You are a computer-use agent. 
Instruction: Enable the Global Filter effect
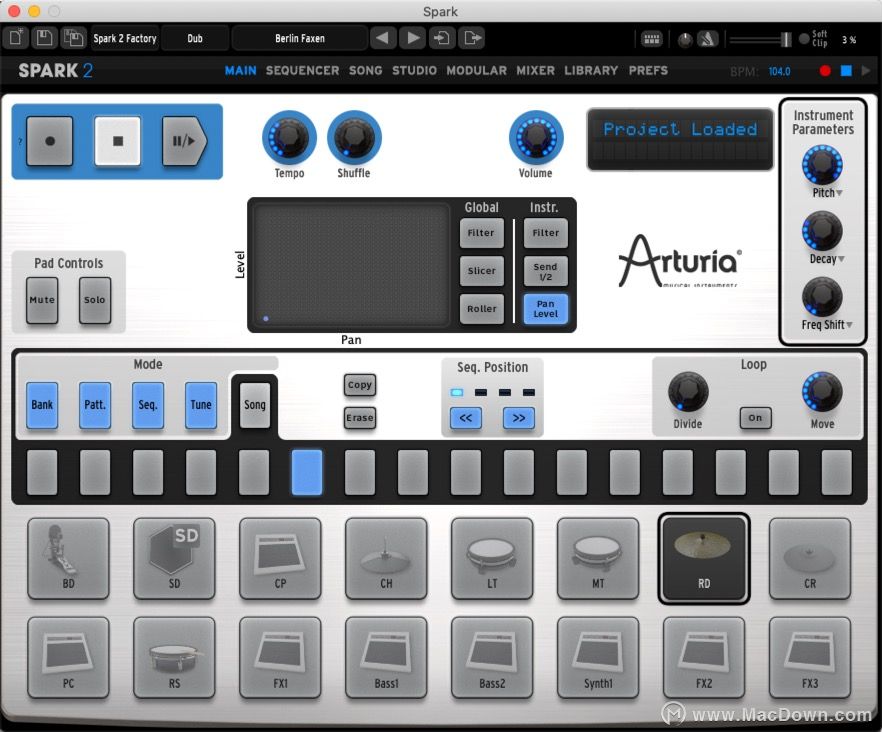coord(481,233)
